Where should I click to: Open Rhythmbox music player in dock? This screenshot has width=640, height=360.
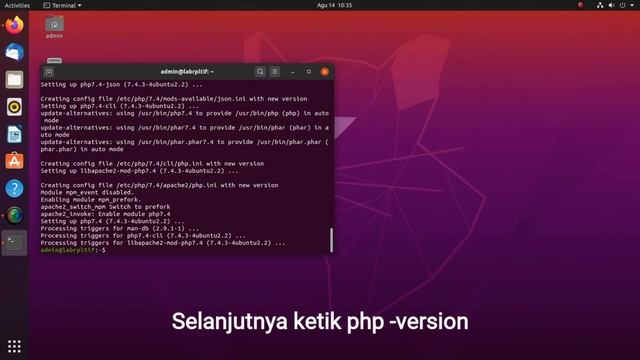tap(14, 107)
